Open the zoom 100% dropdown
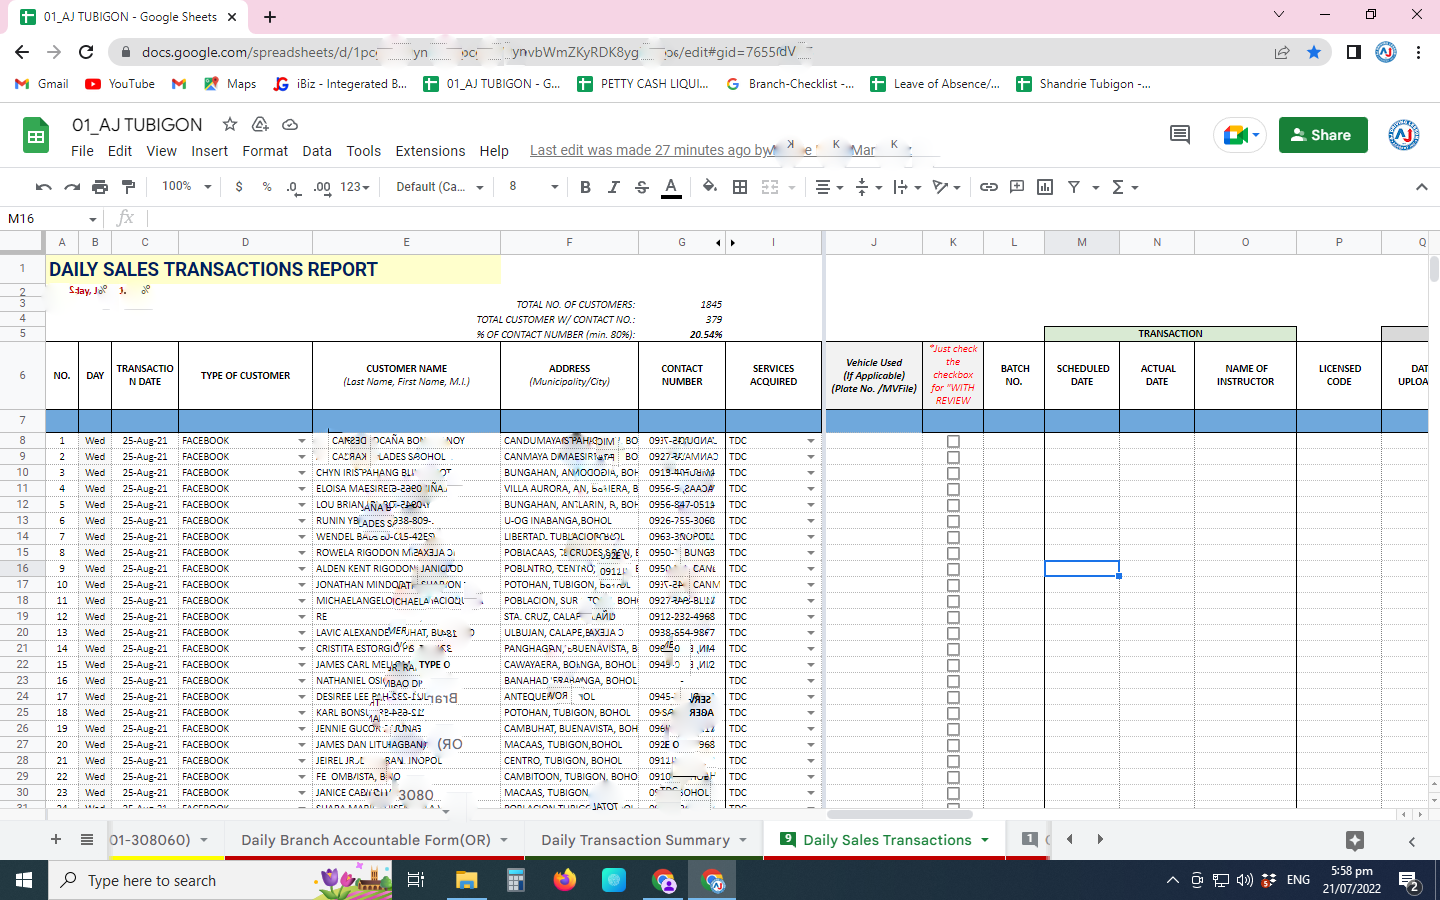The width and height of the screenshot is (1440, 900). [x=187, y=187]
